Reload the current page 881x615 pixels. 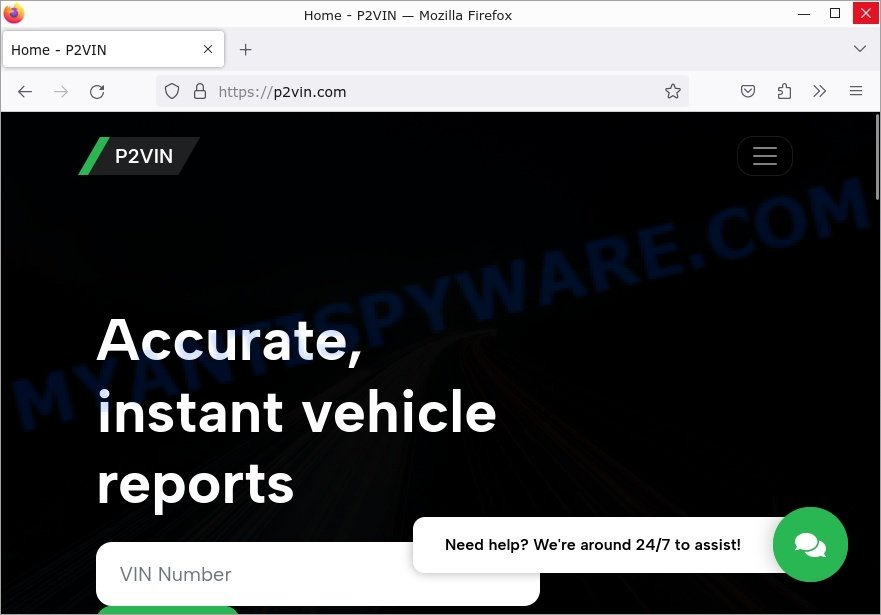[x=97, y=92]
